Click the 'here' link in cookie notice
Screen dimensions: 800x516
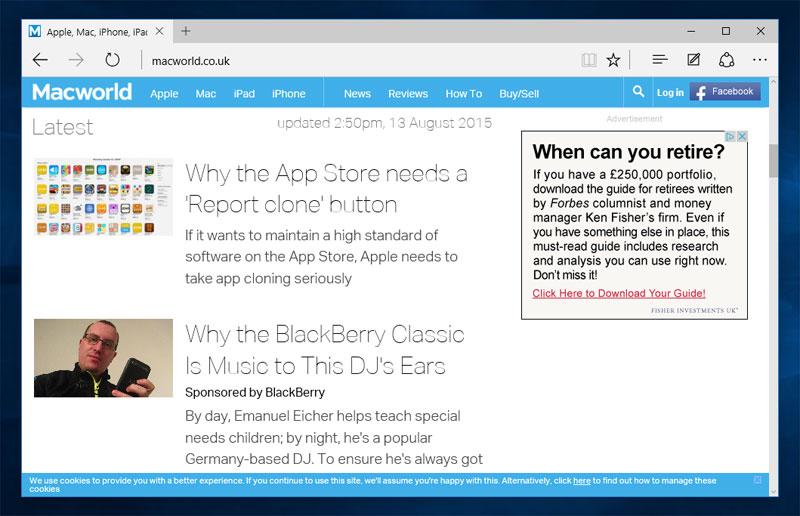point(582,481)
